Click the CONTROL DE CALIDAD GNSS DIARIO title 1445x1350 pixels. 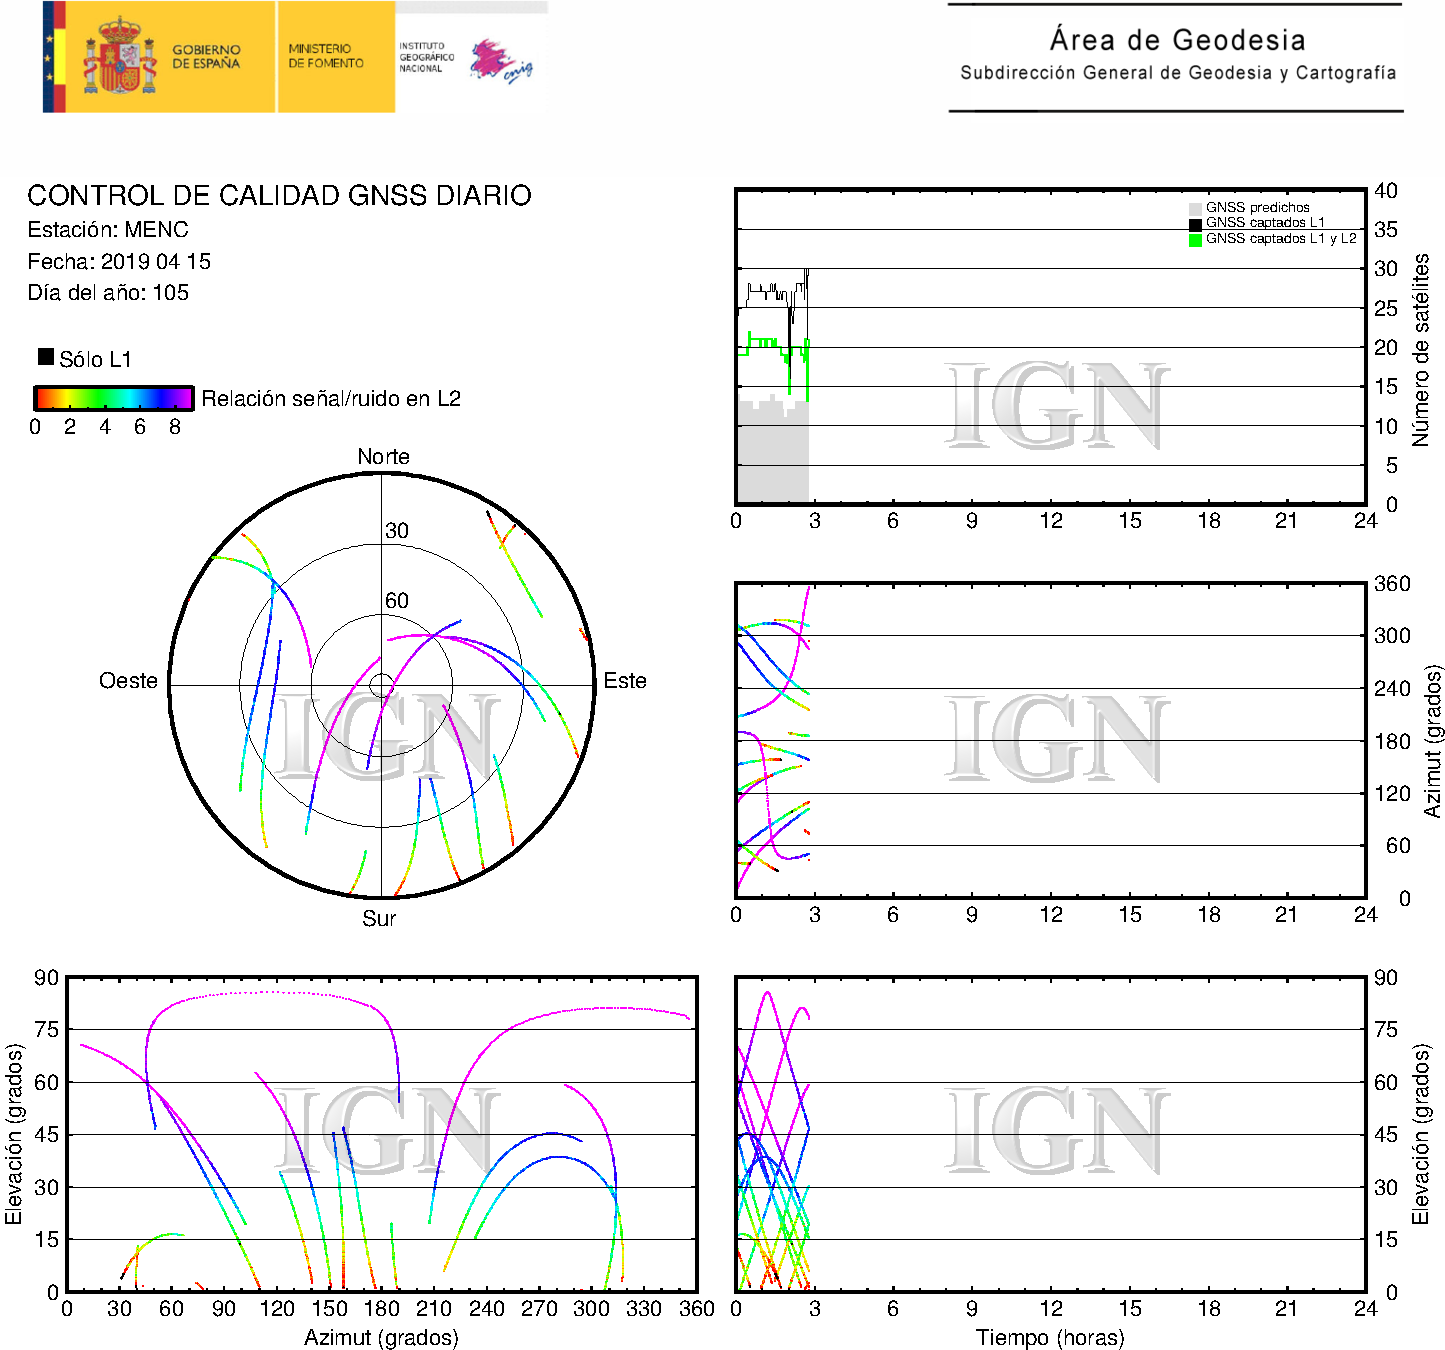click(279, 195)
